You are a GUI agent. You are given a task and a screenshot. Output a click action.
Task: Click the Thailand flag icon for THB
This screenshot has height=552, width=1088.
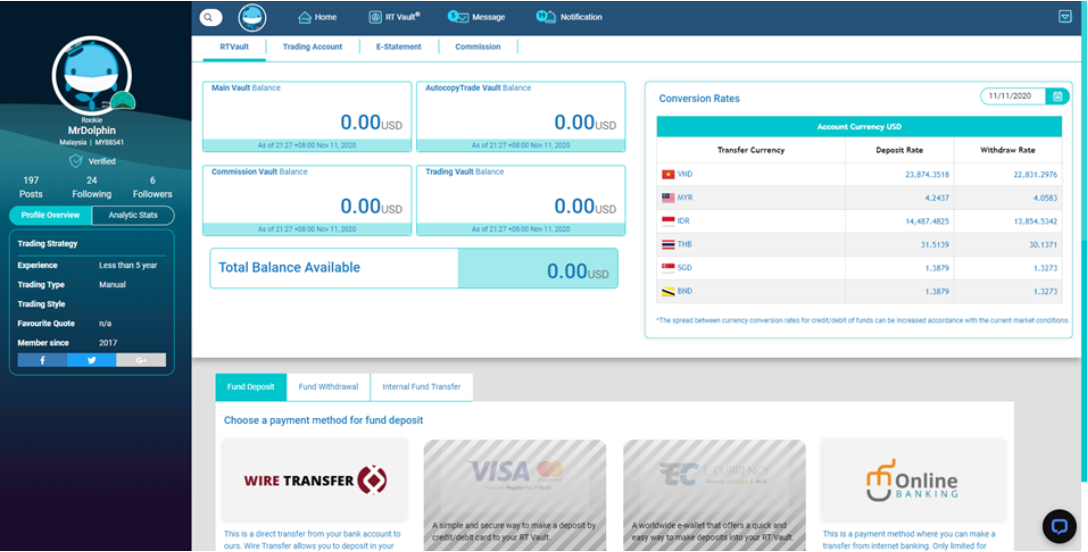(668, 245)
